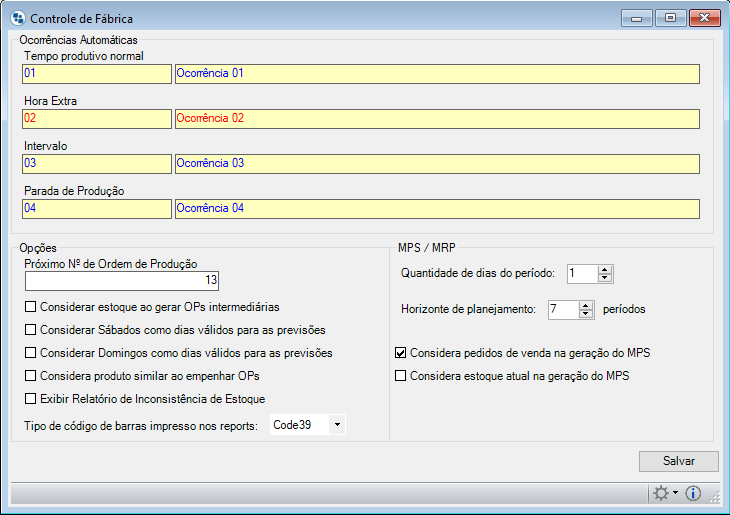Uncheck Considera pedidos de venda na geração
The width and height of the screenshot is (730, 515).
coord(401,353)
